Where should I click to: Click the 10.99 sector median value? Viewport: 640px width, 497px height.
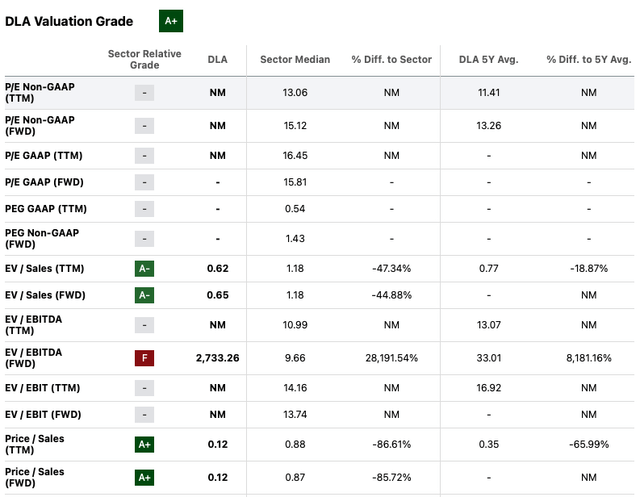pyautogui.click(x=295, y=325)
